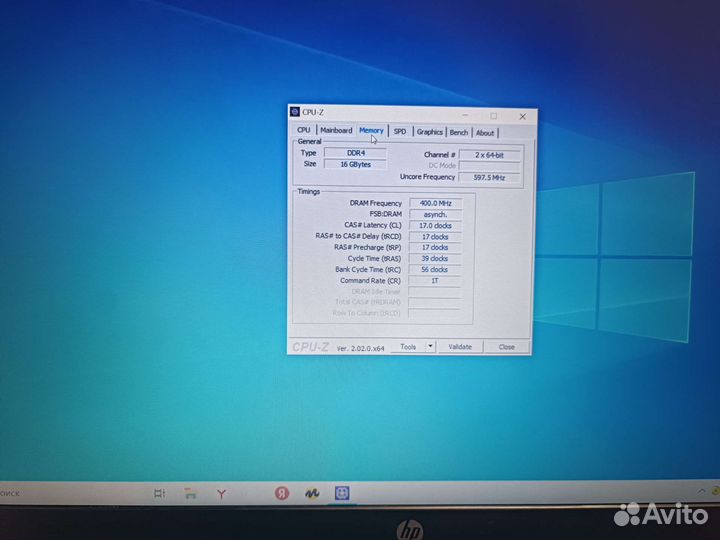Select the Memory tab
The width and height of the screenshot is (720, 540).
(x=371, y=130)
